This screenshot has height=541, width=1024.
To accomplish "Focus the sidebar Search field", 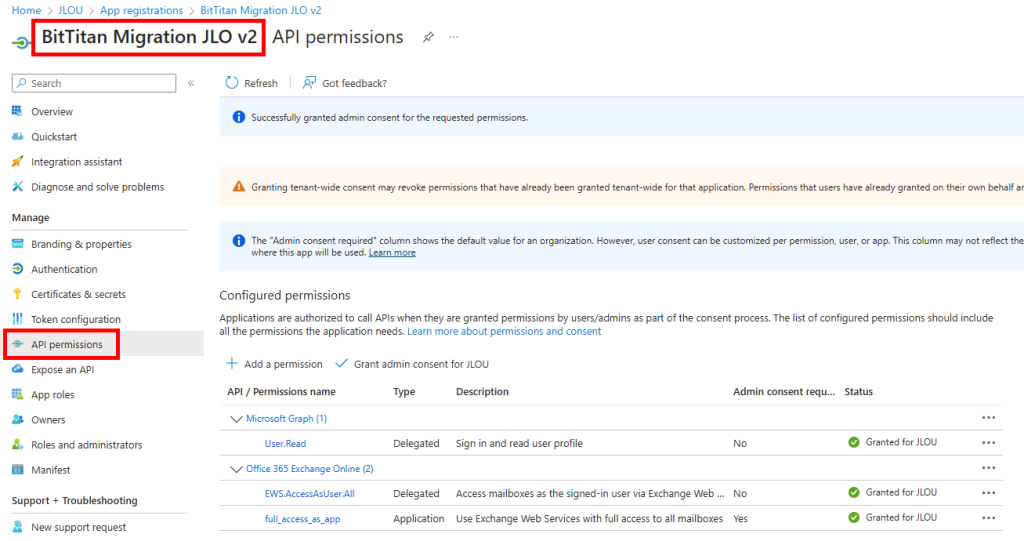I will [94, 83].
